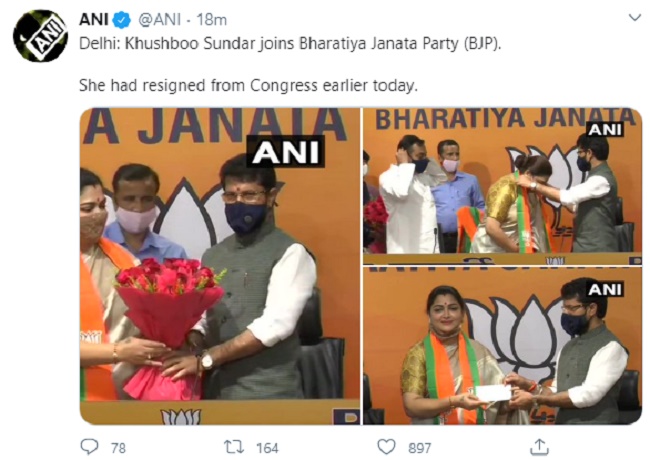This screenshot has width=650, height=460.
Task: Click the retweet arrows icon
Action: click(234, 447)
